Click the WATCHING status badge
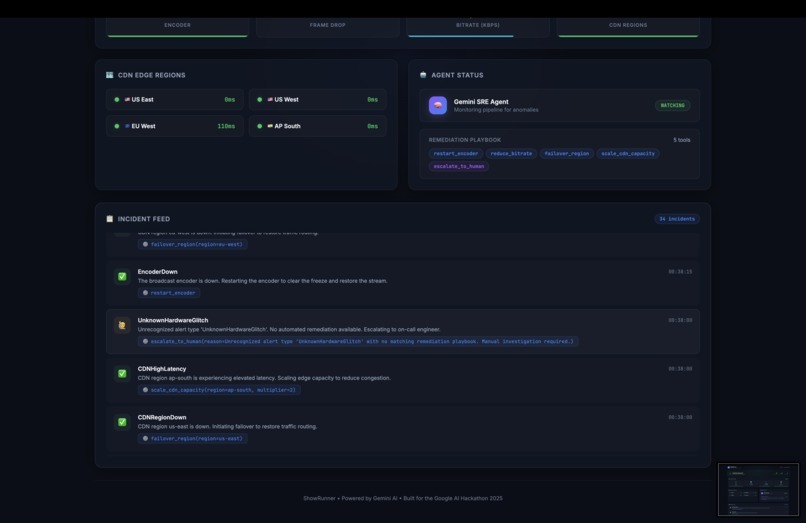Viewport: 806px width, 523px height. 672,105
